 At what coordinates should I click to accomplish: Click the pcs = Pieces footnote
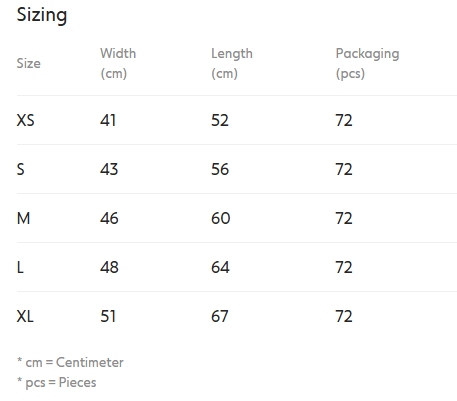[x=57, y=382]
